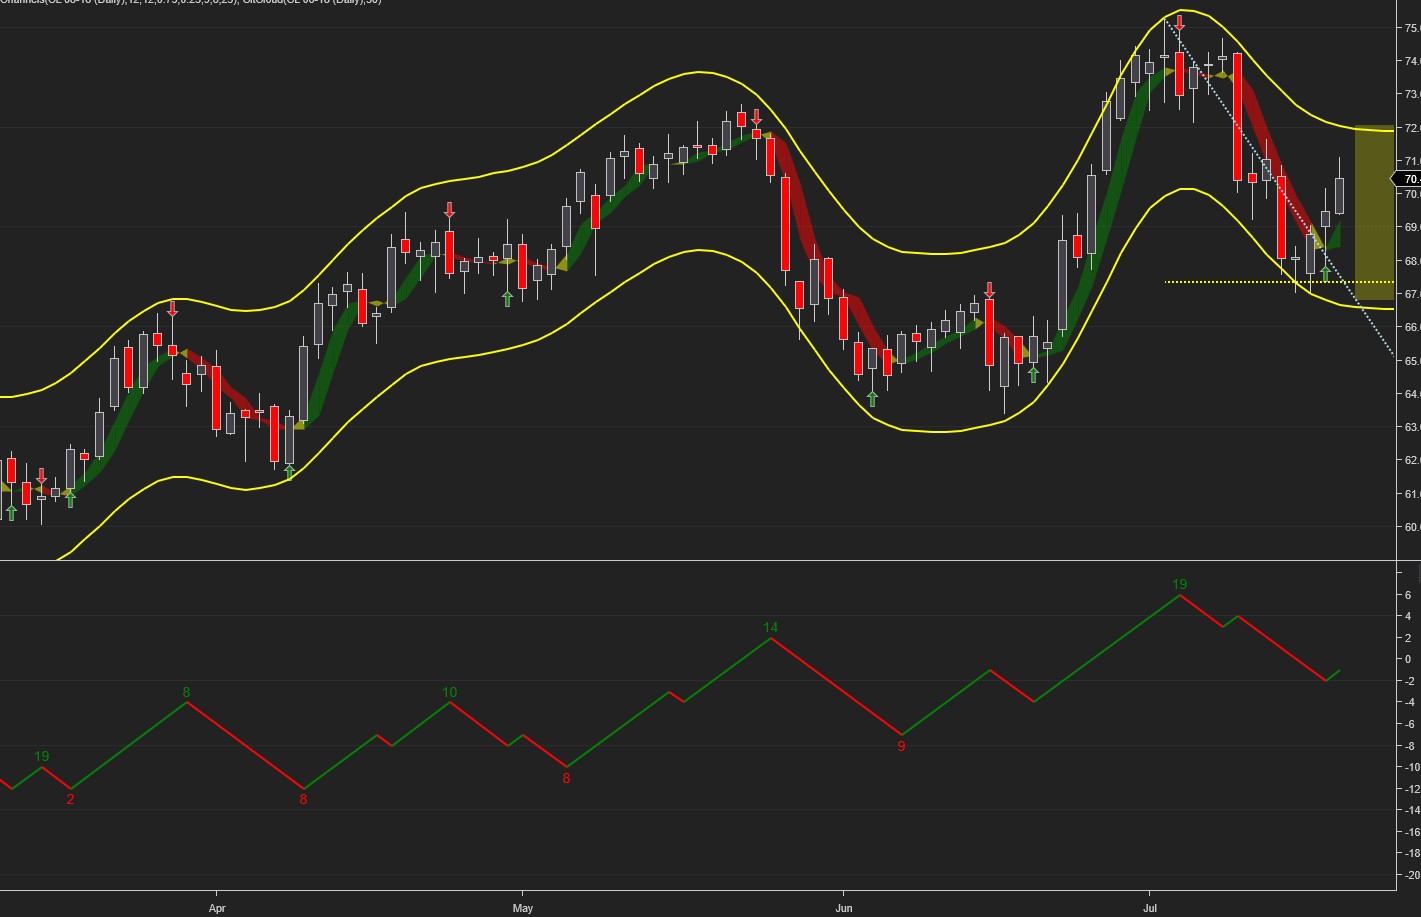The image size is (1421, 917).
Task: Click the green buy arrow under the latest July low
Action: pyautogui.click(x=1325, y=273)
